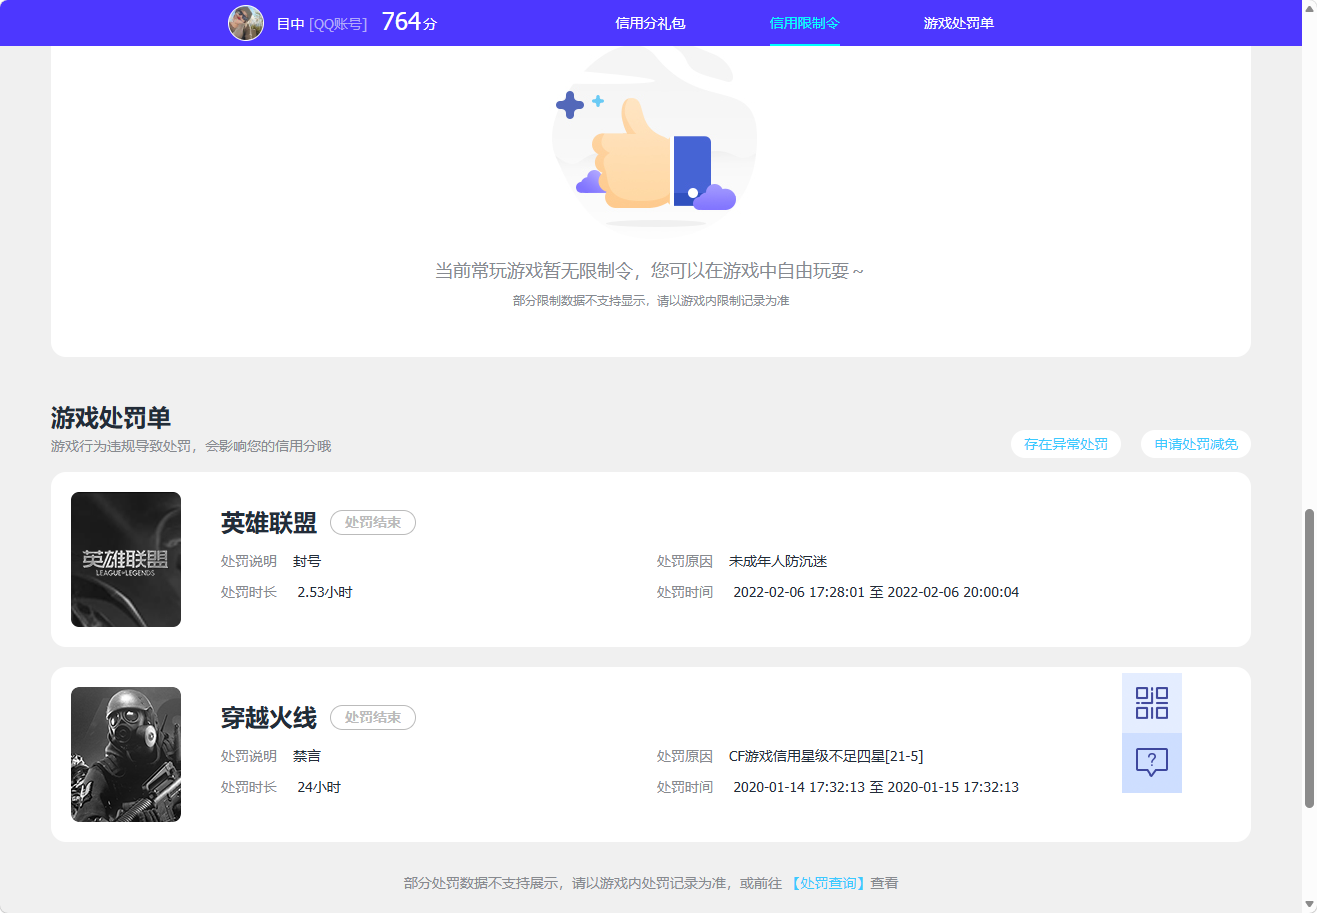Click the user avatar in the header

[246, 22]
